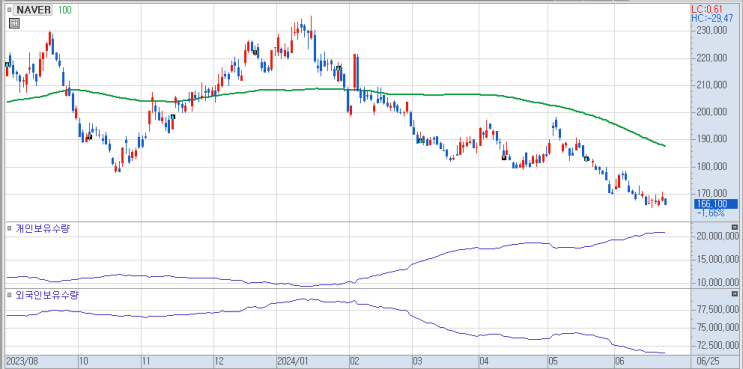Image resolution: width=743 pixels, height=369 pixels.
Task: Click the 77,500,000 axis label
Action: tap(717, 310)
